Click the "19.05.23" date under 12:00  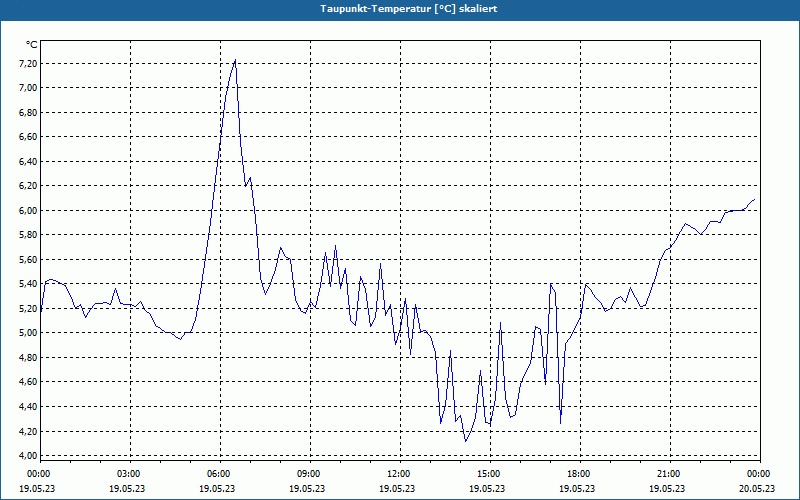point(397,488)
